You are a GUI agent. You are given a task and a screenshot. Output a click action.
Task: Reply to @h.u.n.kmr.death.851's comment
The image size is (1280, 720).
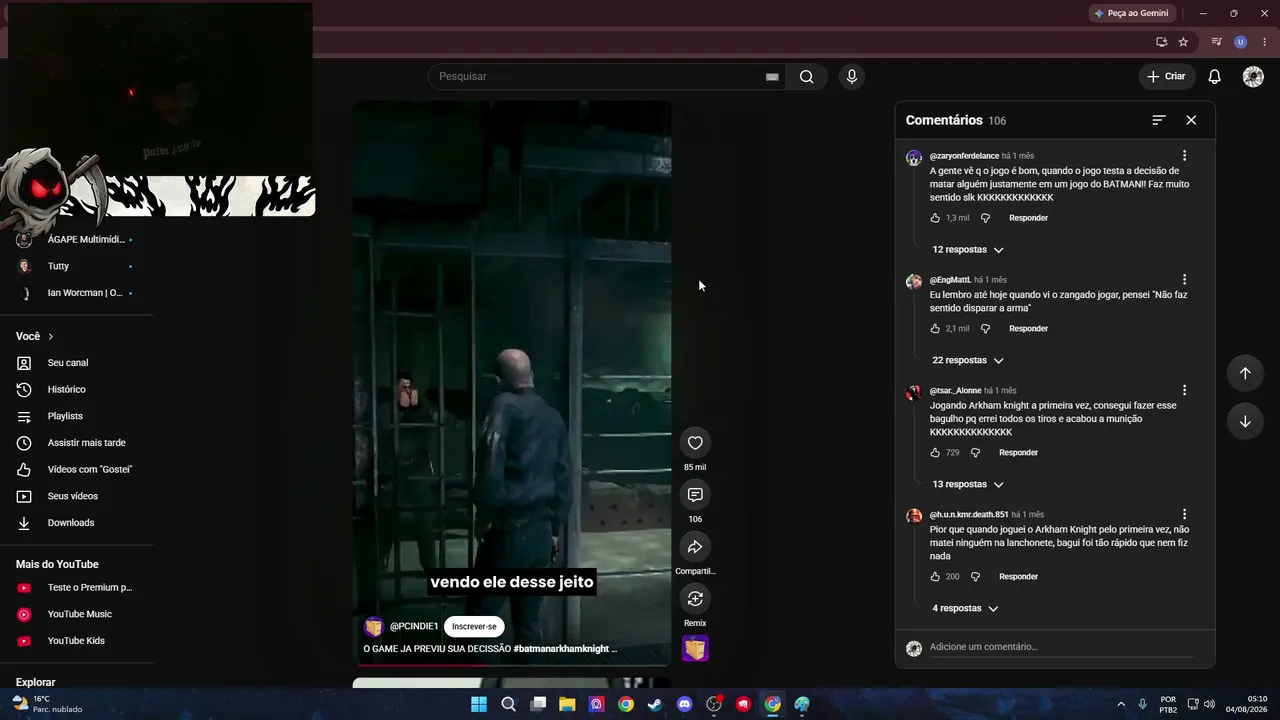pos(1018,577)
